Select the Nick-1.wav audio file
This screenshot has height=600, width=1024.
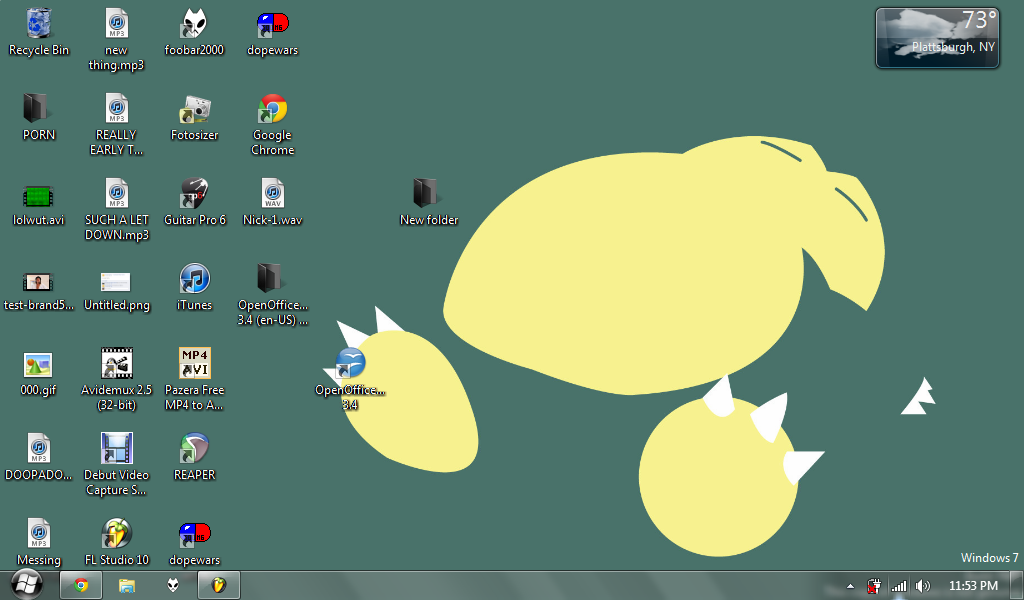tap(272, 194)
